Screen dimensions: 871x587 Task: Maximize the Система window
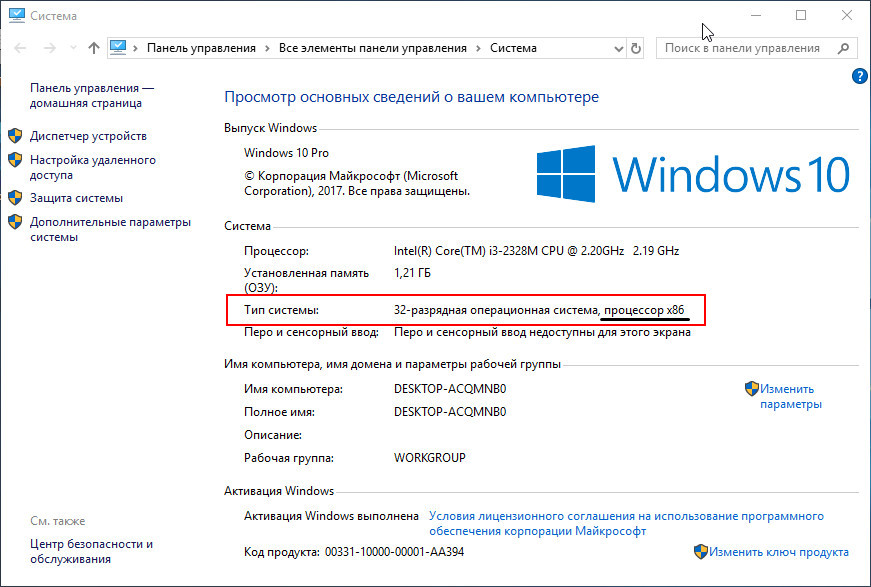pyautogui.click(x=801, y=16)
